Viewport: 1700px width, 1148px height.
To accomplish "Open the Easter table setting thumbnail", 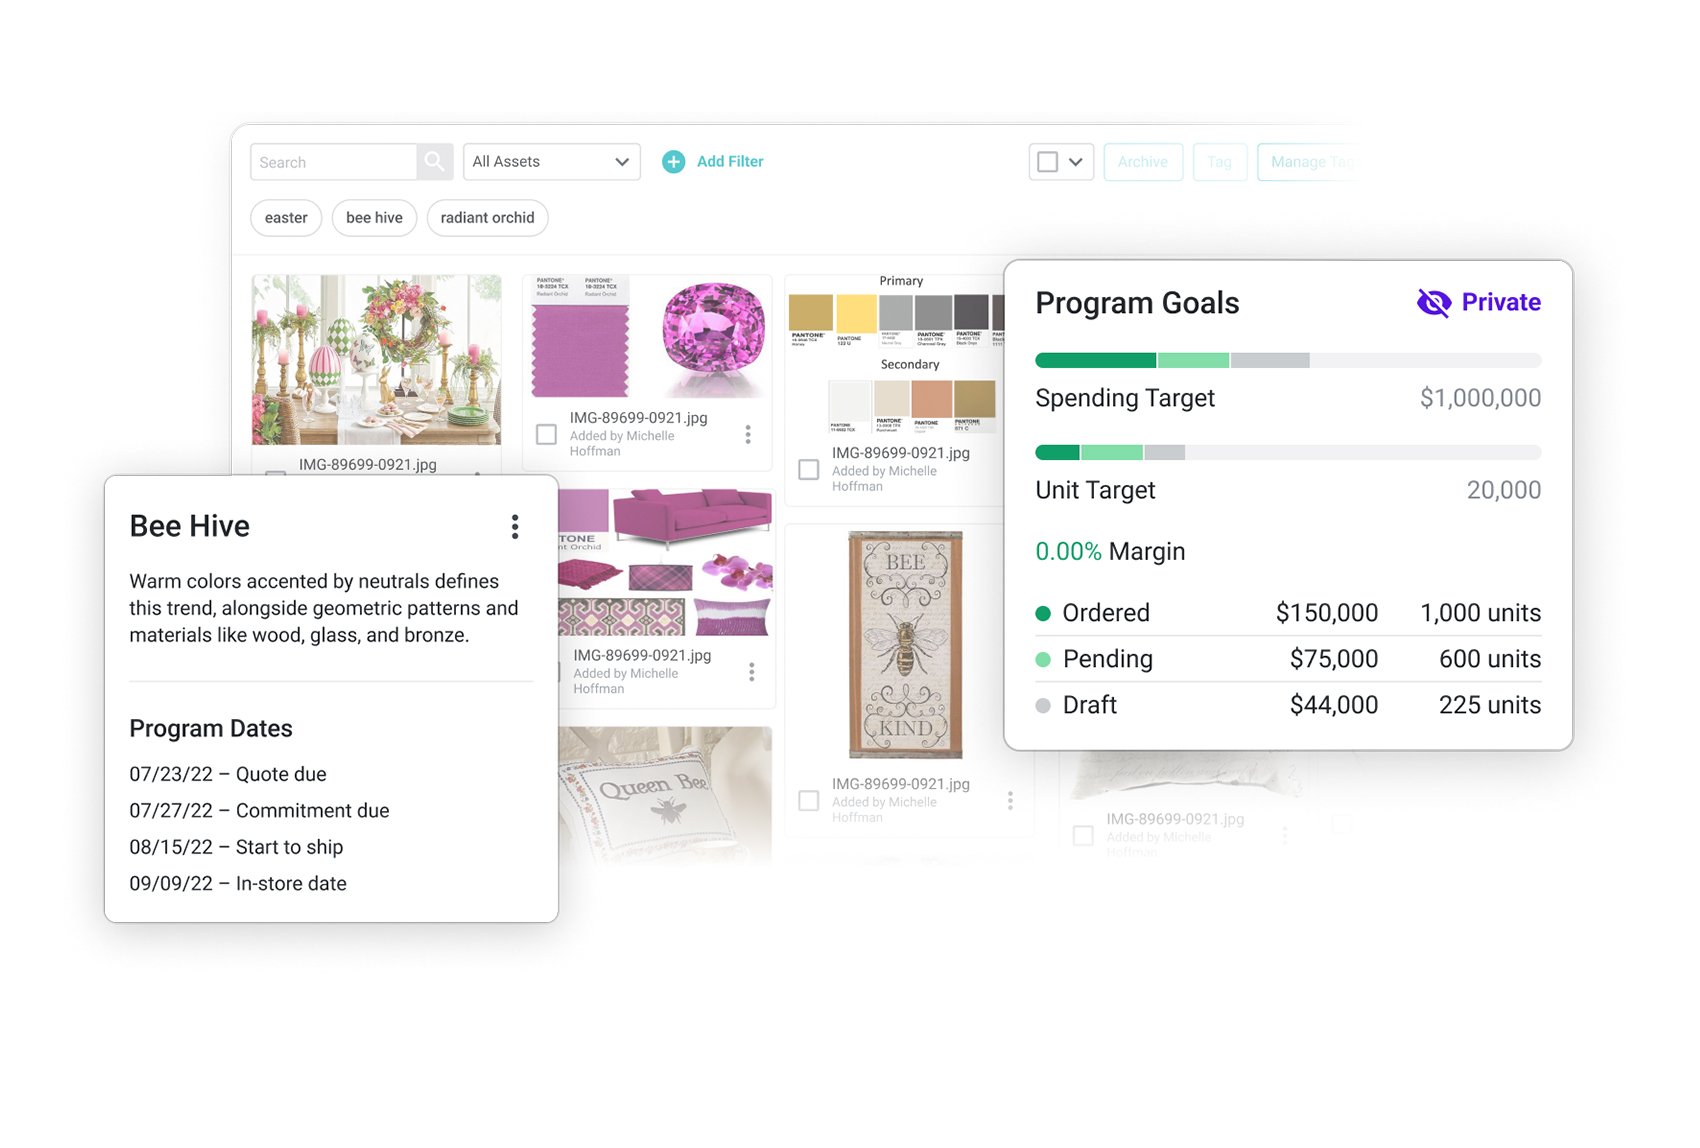I will coord(376,360).
